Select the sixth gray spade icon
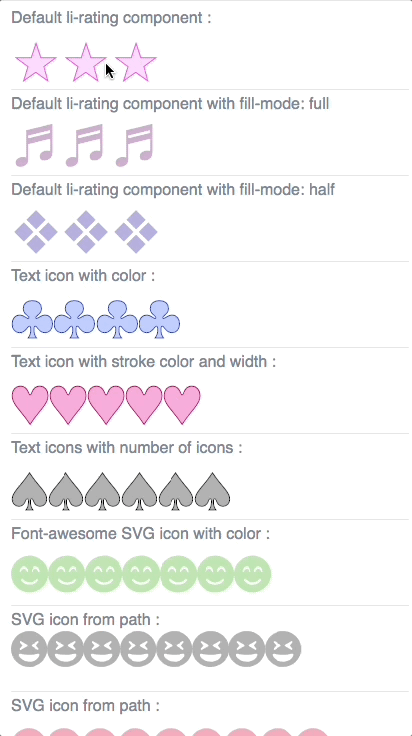 213,491
